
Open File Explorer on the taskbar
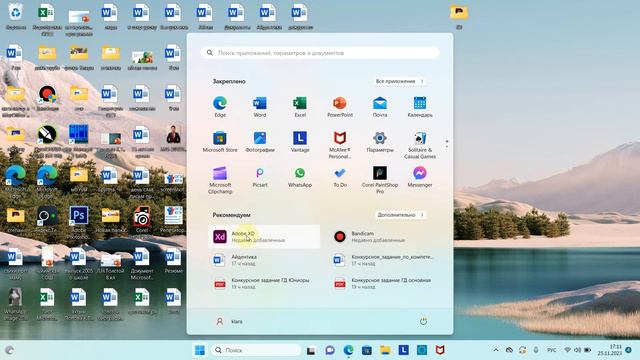tap(385, 350)
